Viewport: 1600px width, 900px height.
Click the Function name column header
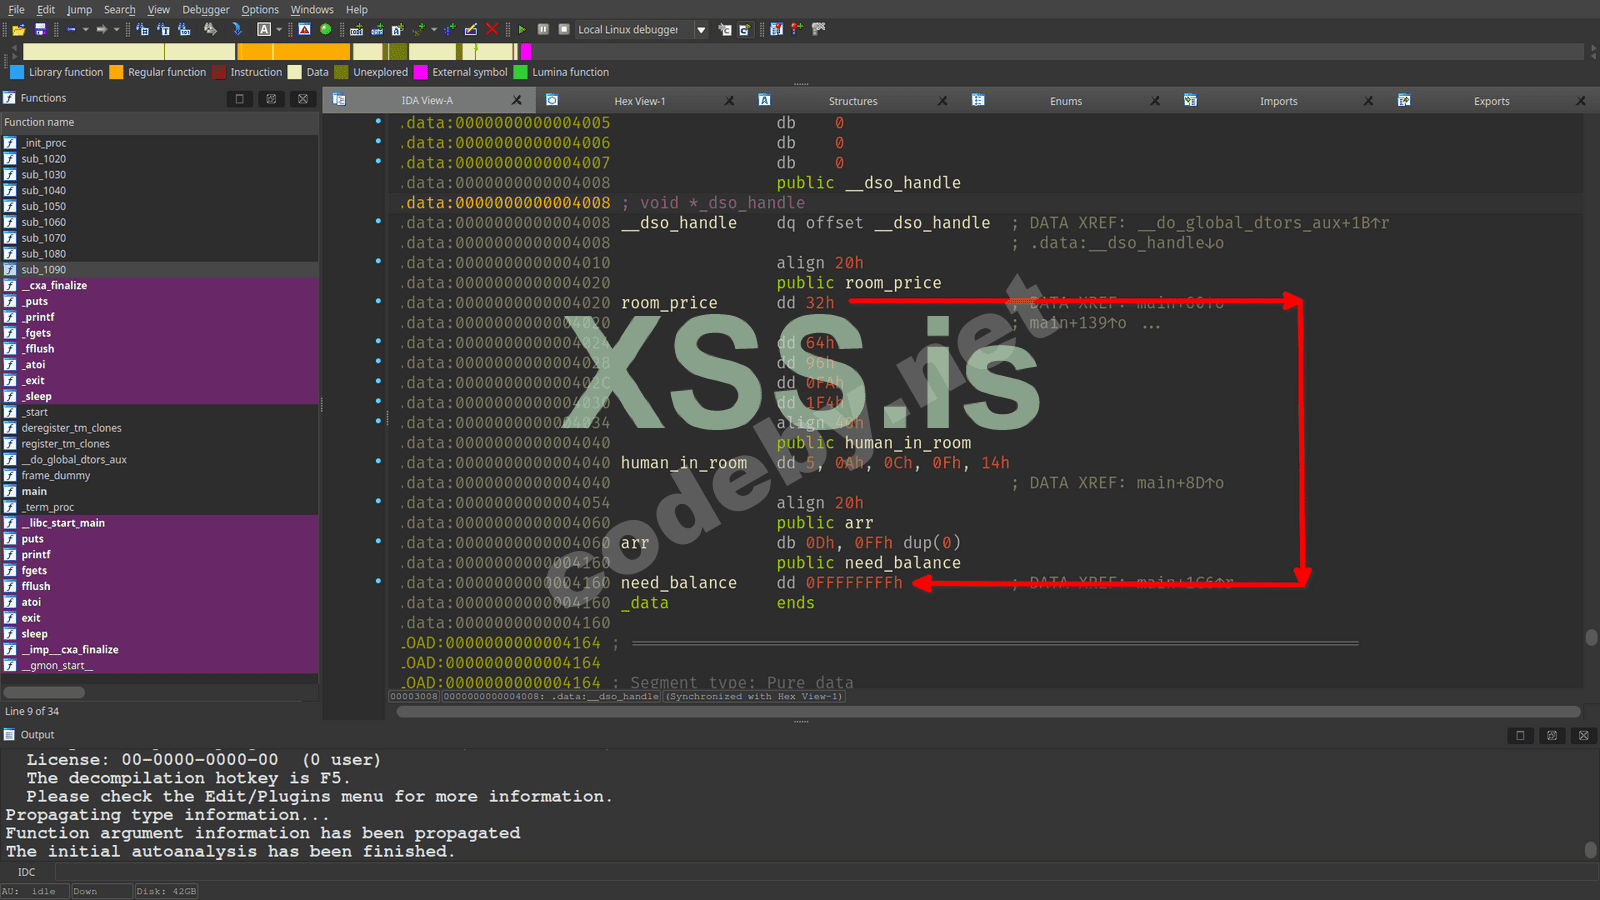click(160, 122)
